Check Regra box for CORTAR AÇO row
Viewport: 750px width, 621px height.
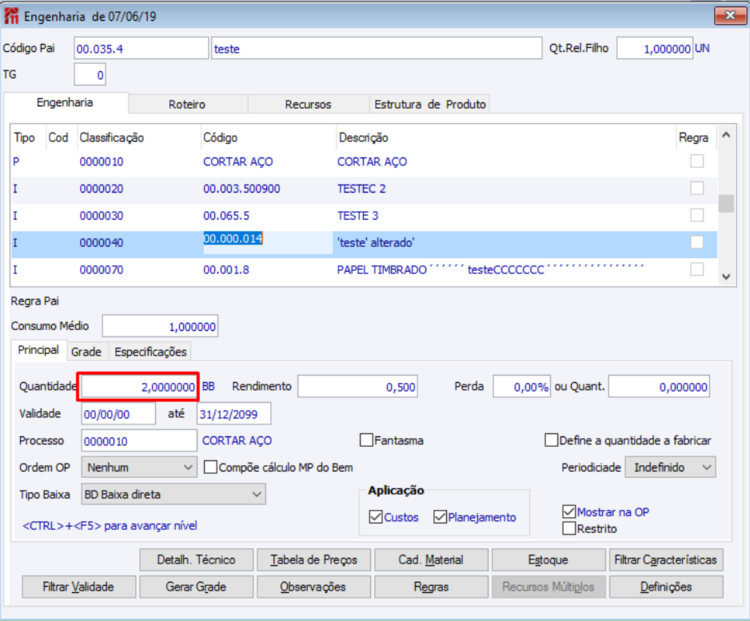pos(697,161)
